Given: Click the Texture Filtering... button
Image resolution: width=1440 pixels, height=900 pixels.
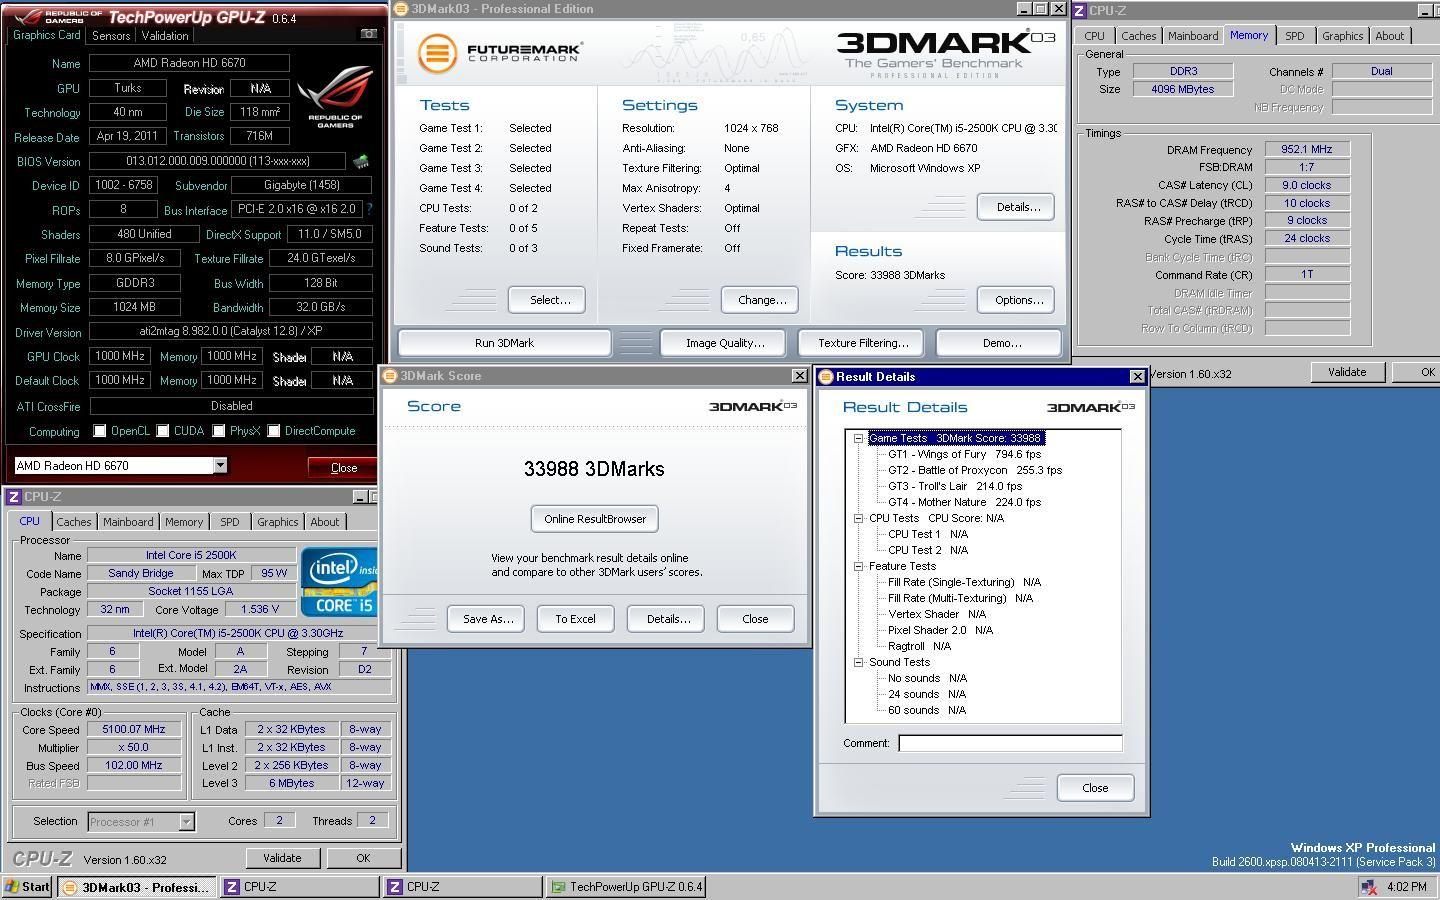Looking at the screenshot, I should [863, 343].
